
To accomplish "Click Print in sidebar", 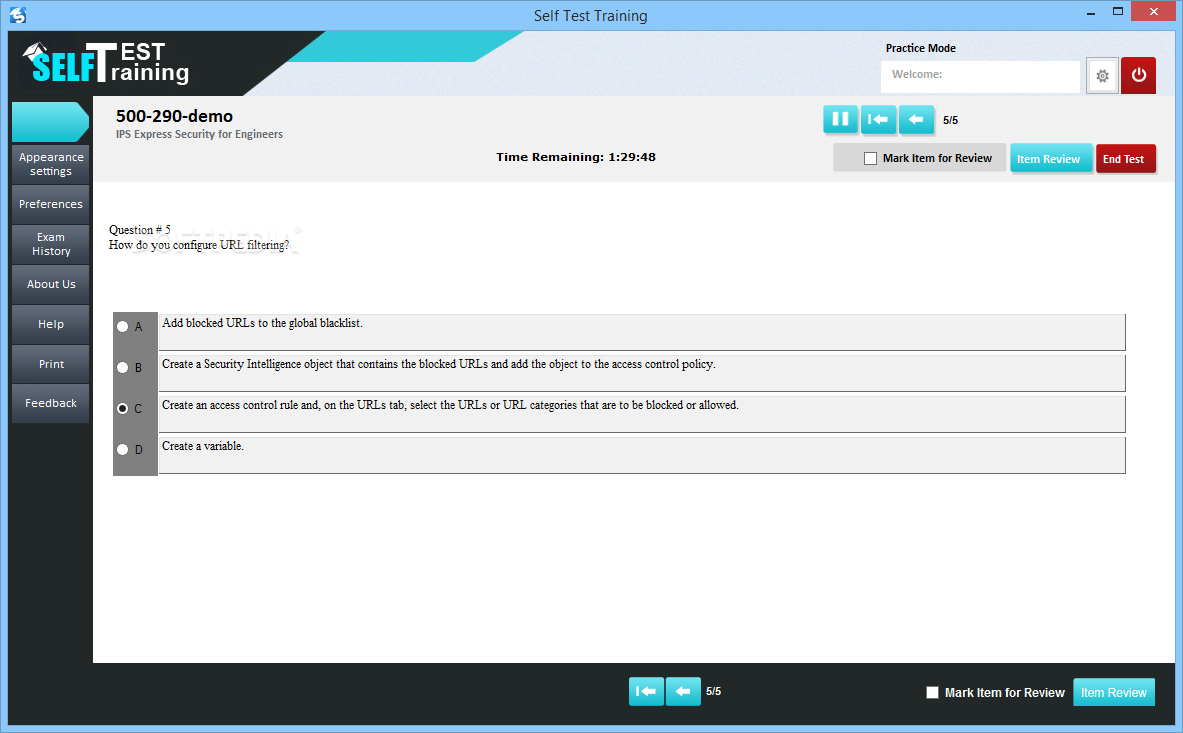I will [51, 364].
